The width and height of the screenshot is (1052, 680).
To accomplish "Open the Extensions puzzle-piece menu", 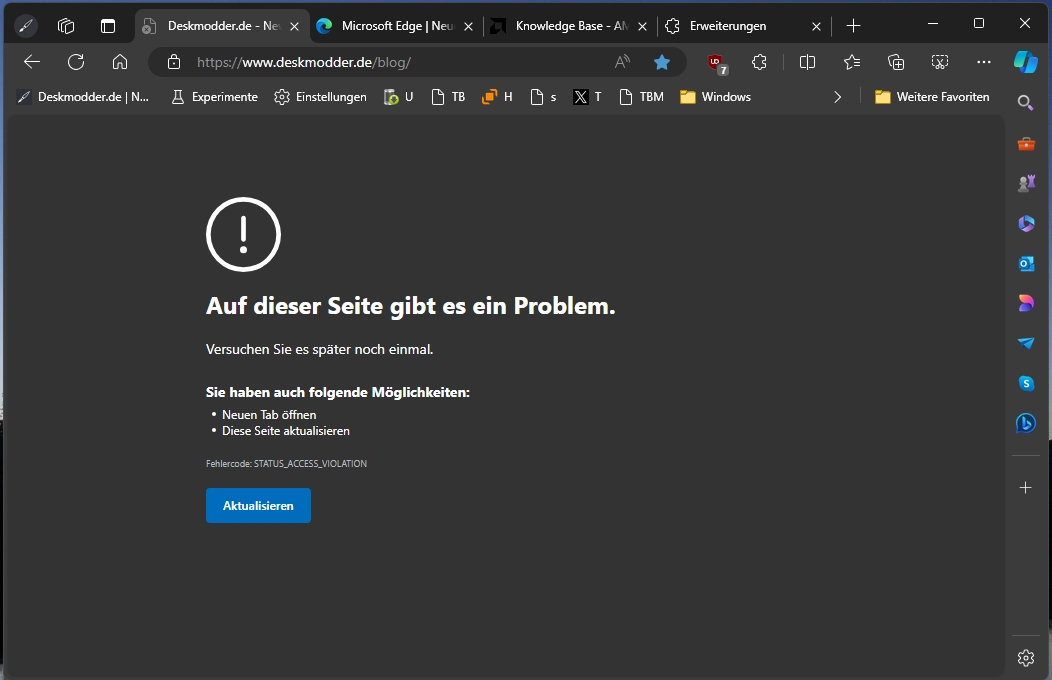I will point(759,62).
